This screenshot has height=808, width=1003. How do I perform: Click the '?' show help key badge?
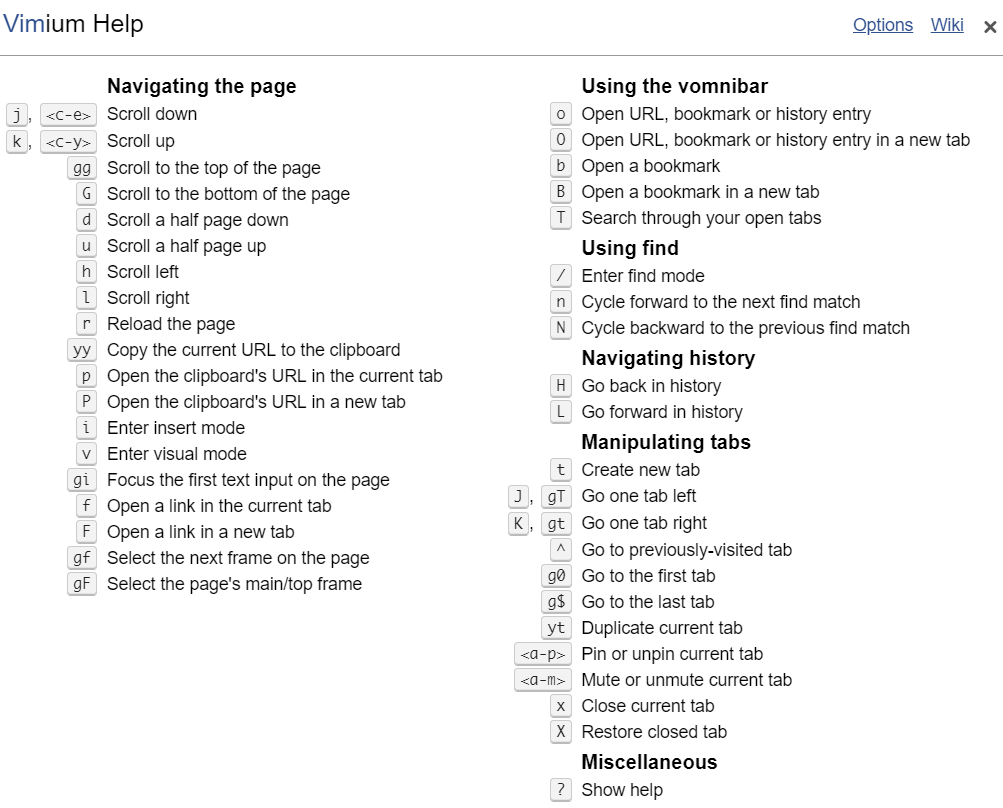[561, 790]
